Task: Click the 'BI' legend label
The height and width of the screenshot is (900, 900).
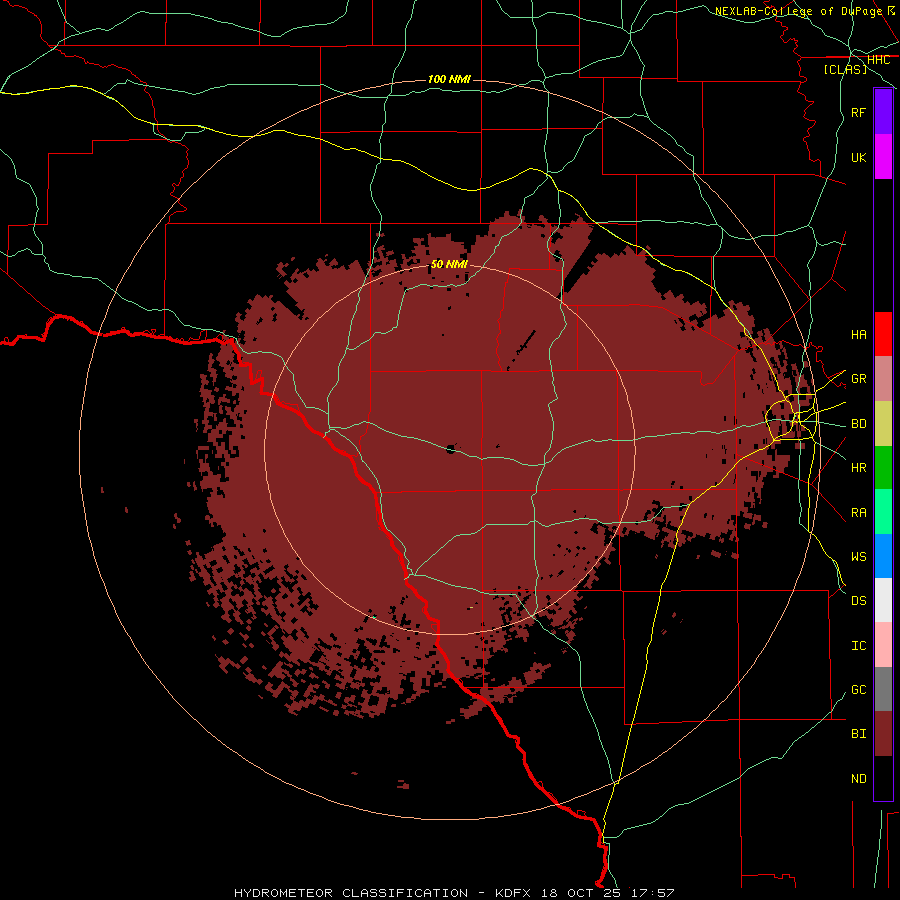Action: [858, 734]
